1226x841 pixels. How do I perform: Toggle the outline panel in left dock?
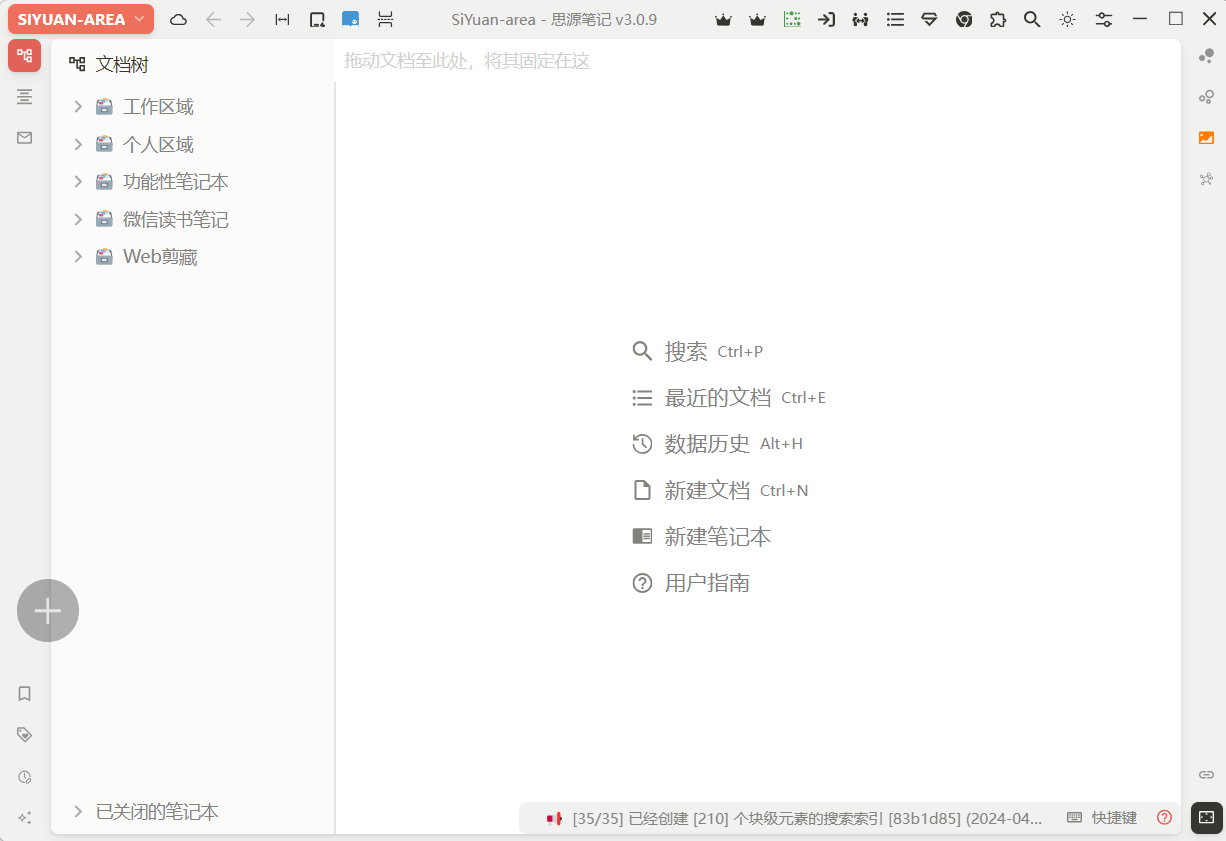(x=25, y=96)
